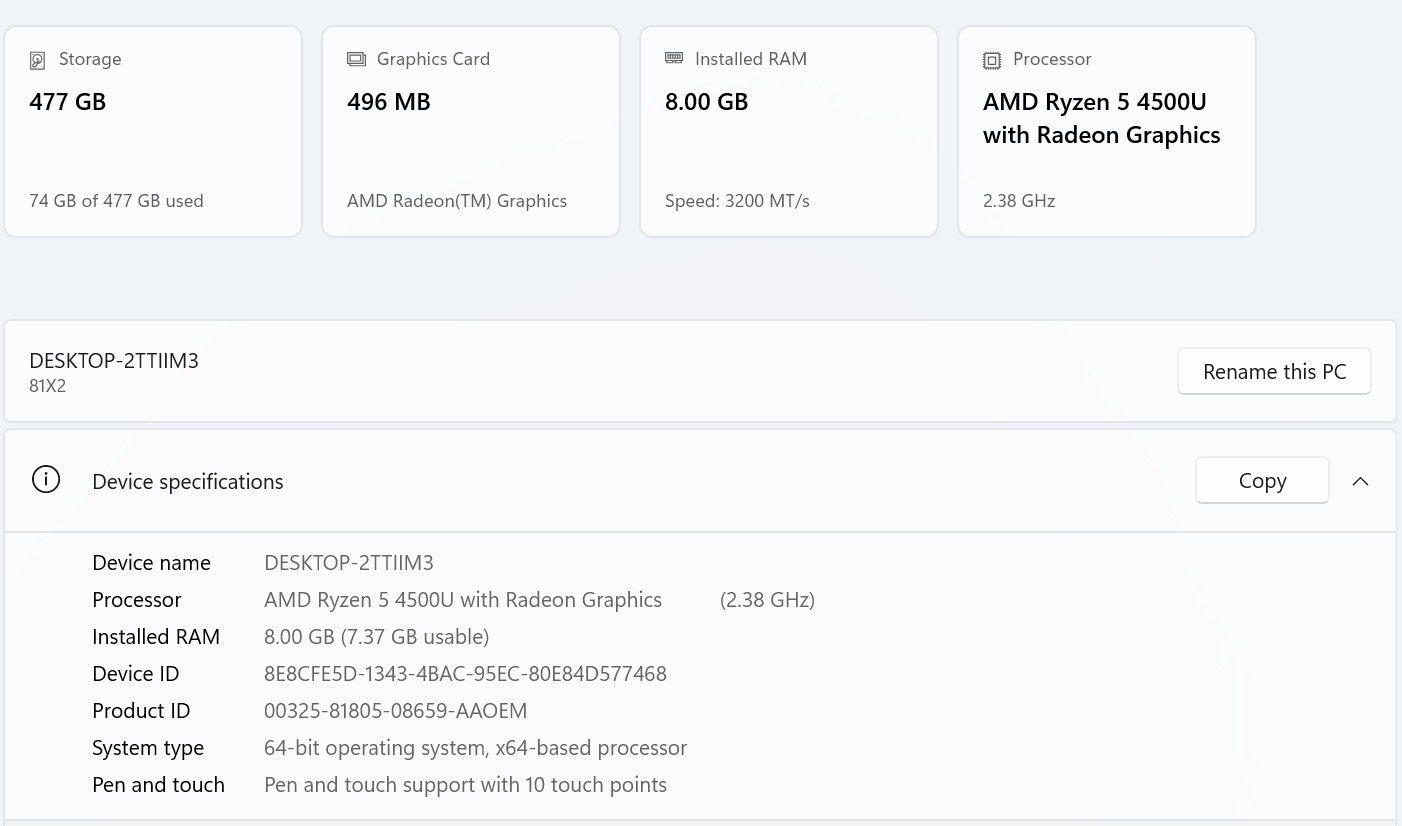The width and height of the screenshot is (1402, 826).
Task: Click the Graphics Card icon
Action: pos(356,59)
